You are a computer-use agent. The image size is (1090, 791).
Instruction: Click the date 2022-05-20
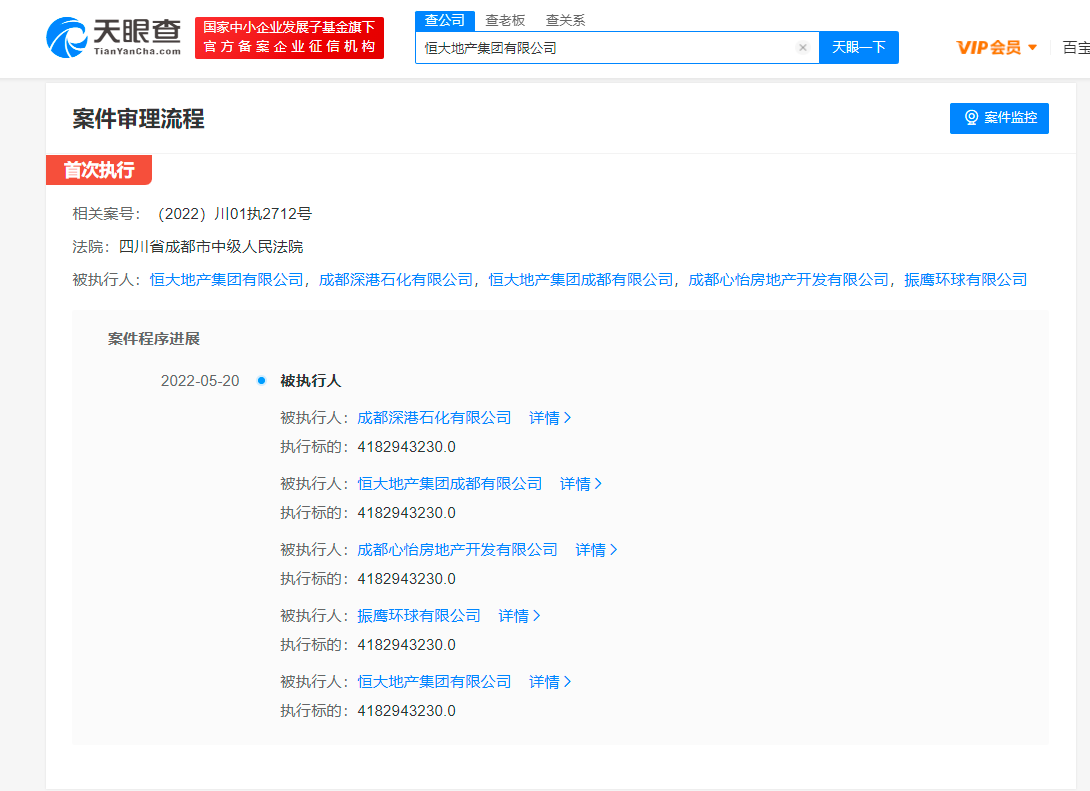click(200, 381)
